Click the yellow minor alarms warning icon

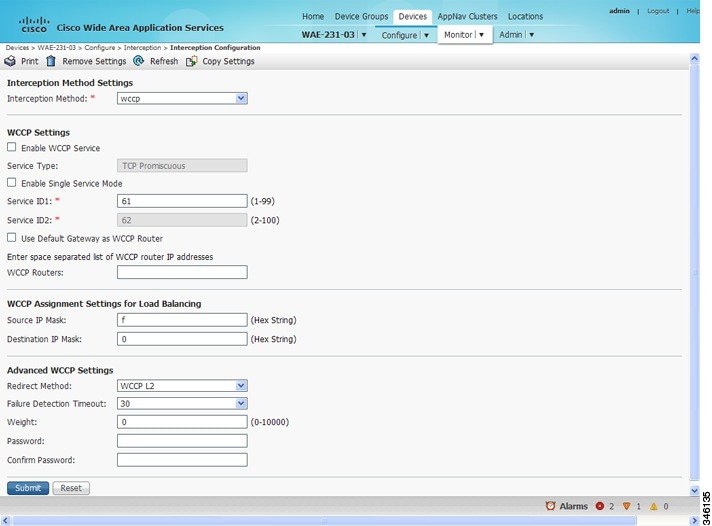(x=652, y=506)
